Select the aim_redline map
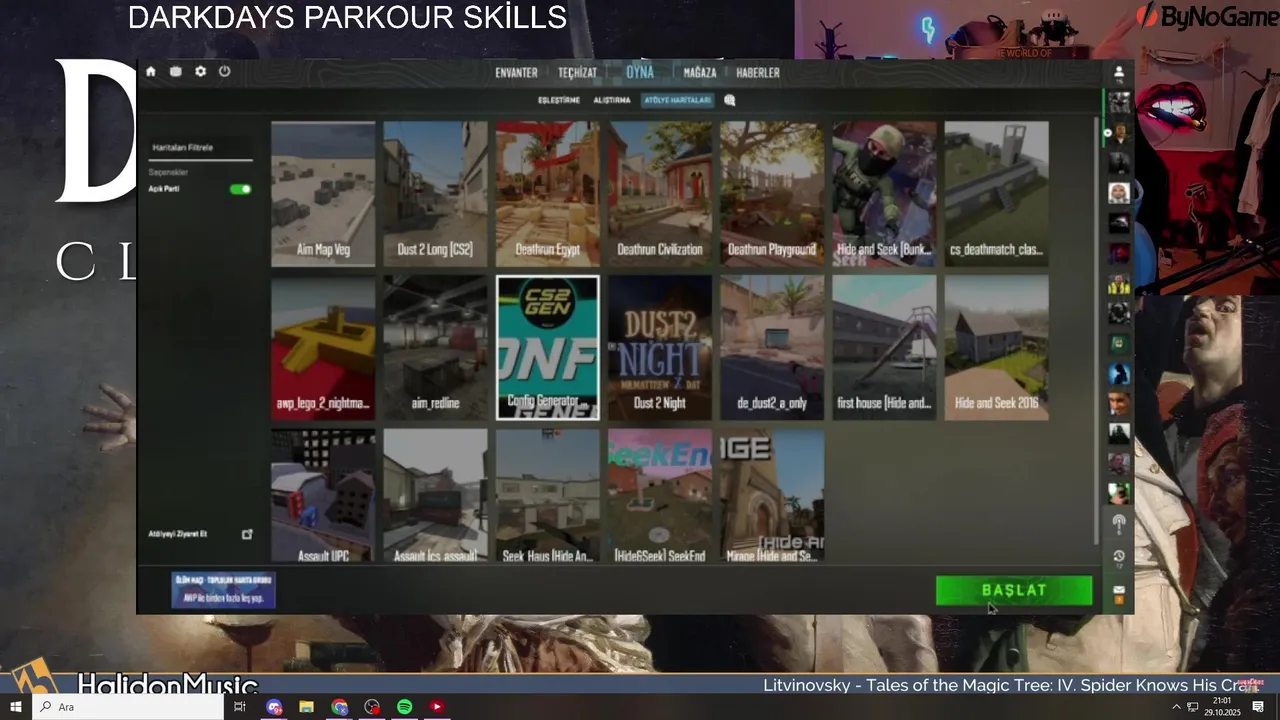Image resolution: width=1280 pixels, height=720 pixels. coord(435,348)
